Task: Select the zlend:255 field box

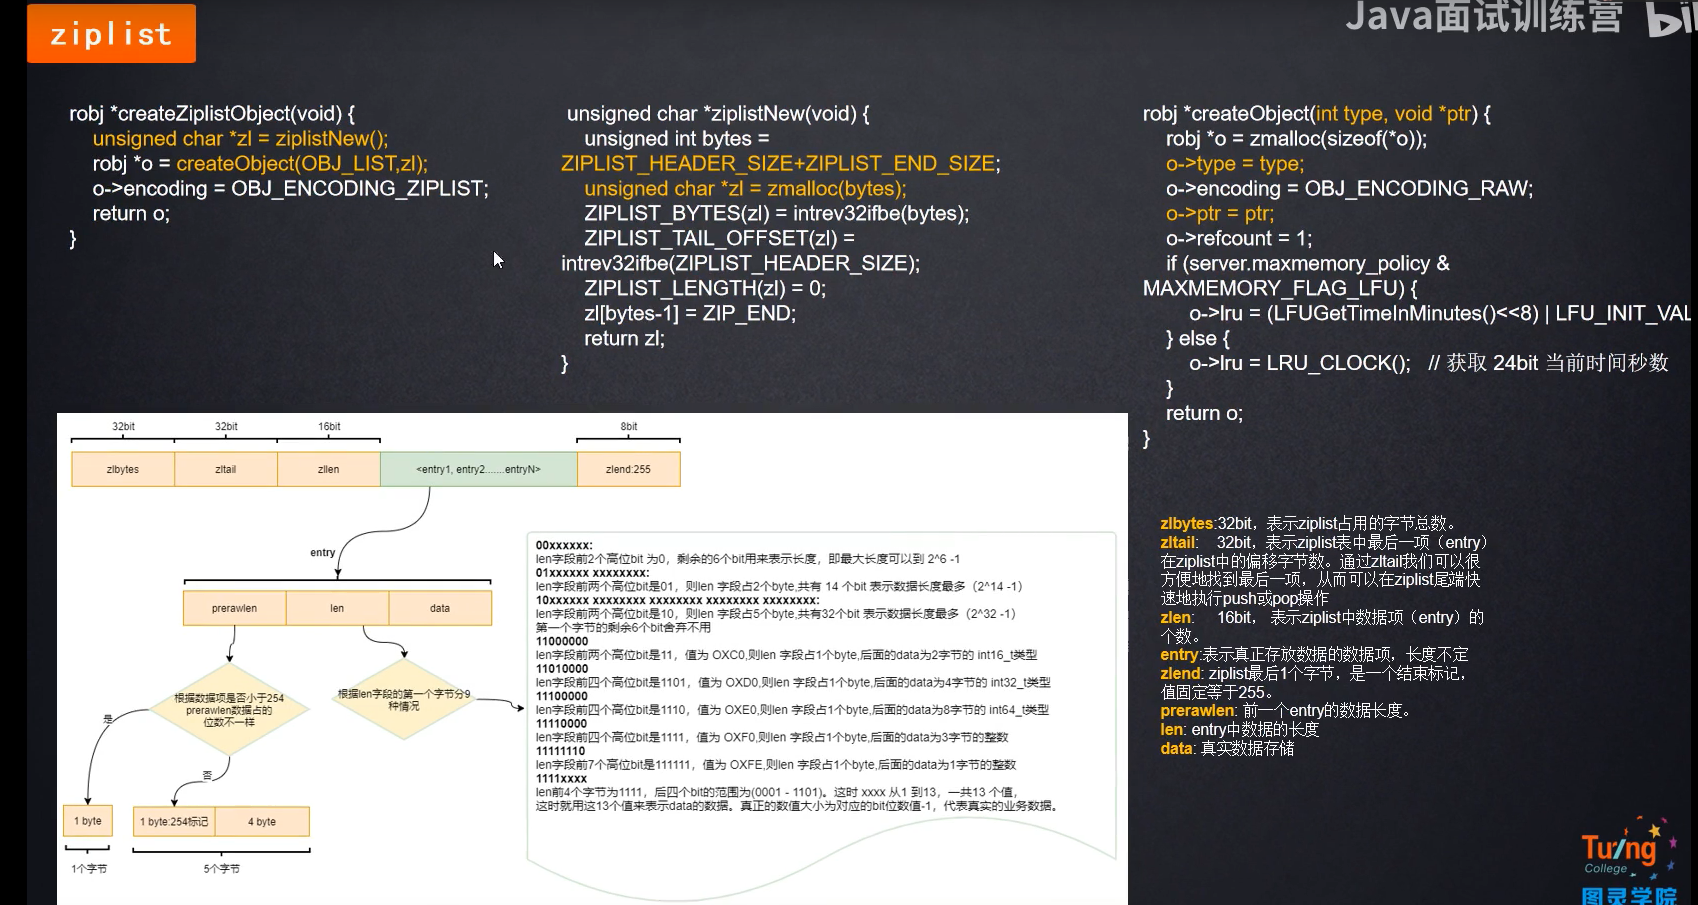Action: tap(628, 468)
